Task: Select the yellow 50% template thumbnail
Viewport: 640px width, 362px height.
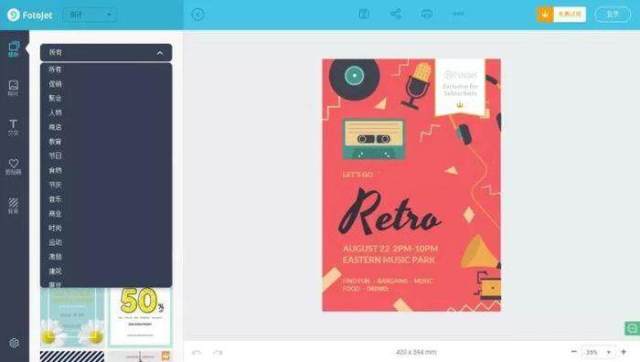Action: [x=140, y=318]
